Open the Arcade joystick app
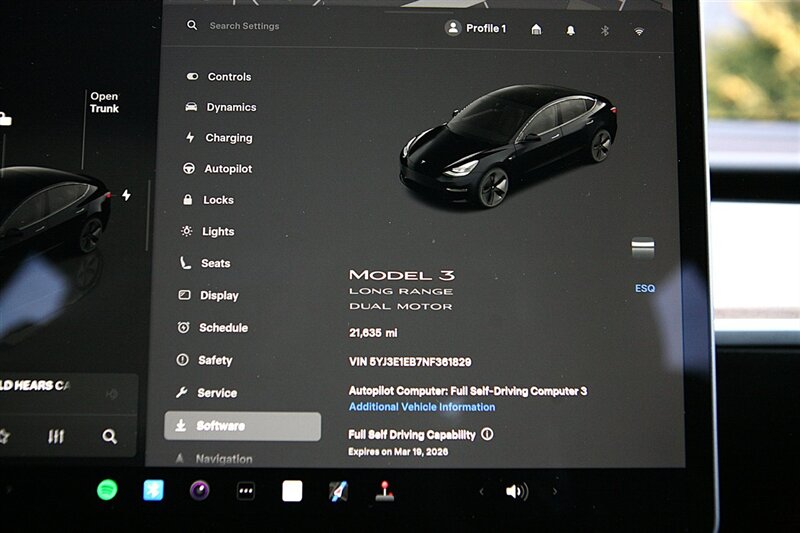The image size is (800, 533). (383, 491)
